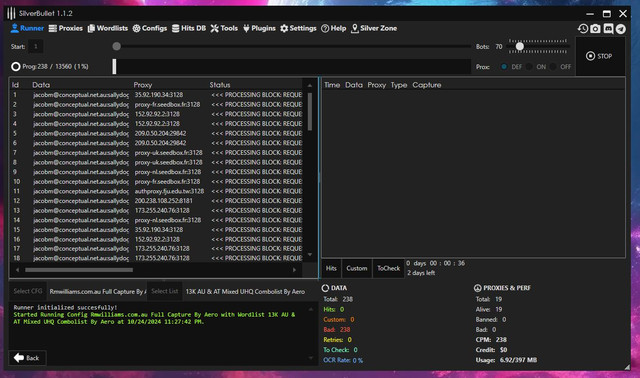Click the 'Retries: 0' statistic
The height and width of the screenshot is (378, 640).
(x=337, y=340)
